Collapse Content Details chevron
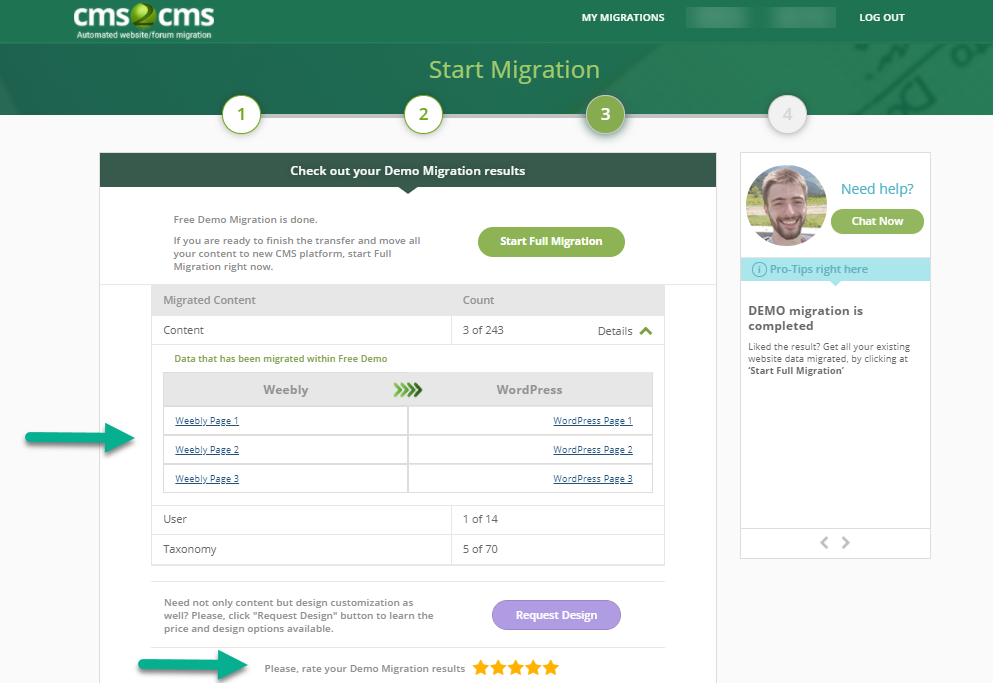993x683 pixels. [646, 331]
